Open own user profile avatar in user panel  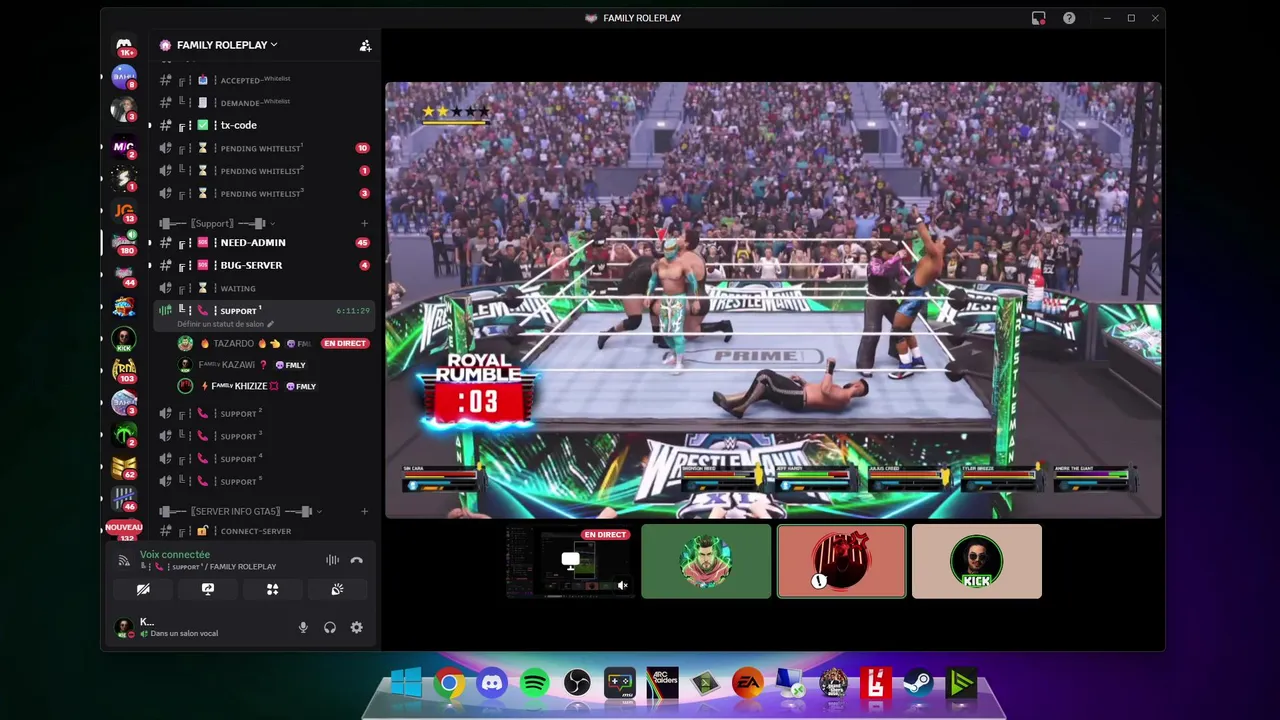[123, 627]
